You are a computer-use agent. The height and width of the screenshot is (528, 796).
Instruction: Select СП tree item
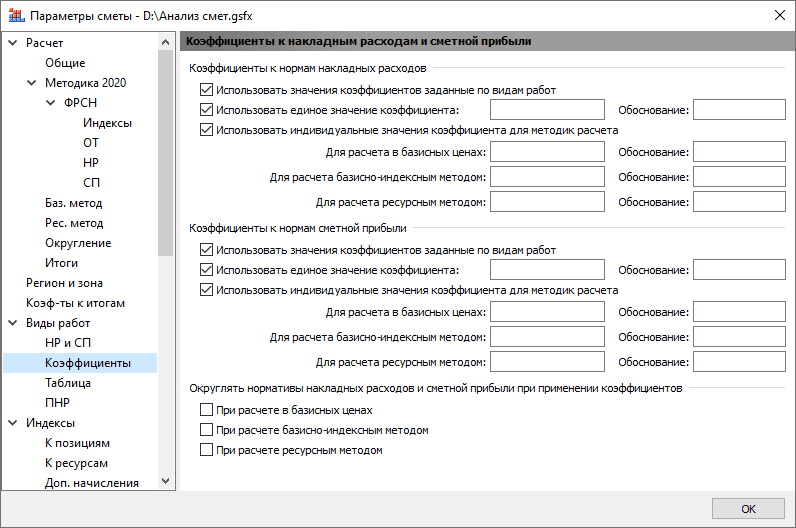pos(91,183)
